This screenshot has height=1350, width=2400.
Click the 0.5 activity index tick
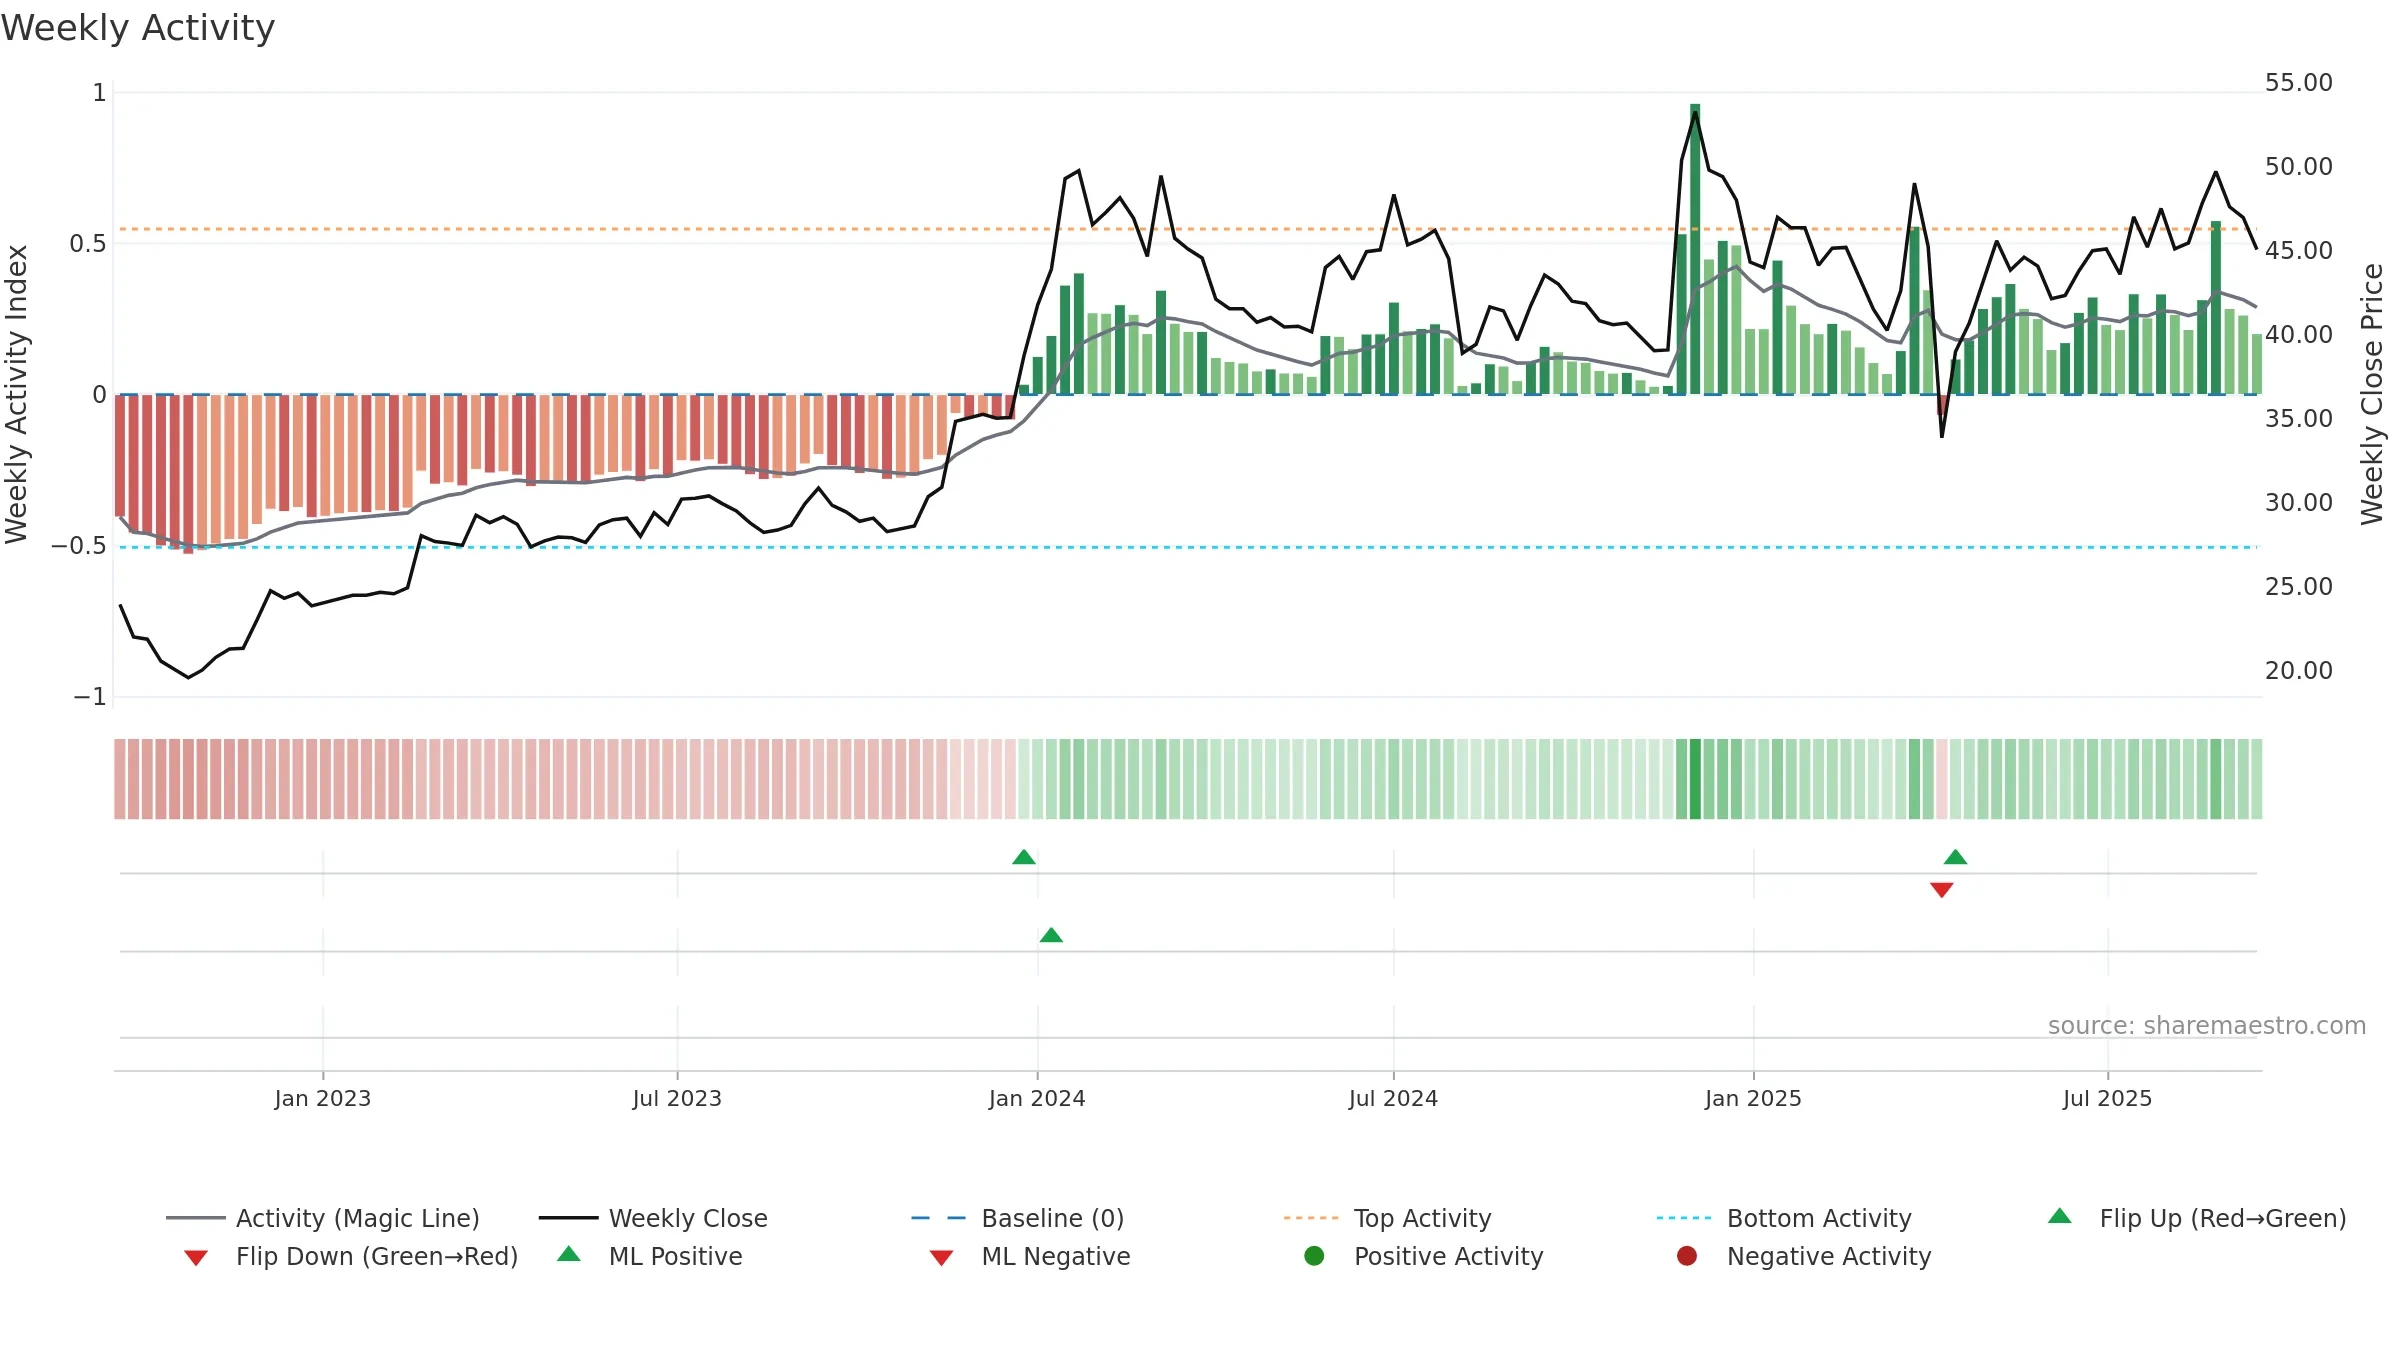click(x=87, y=243)
